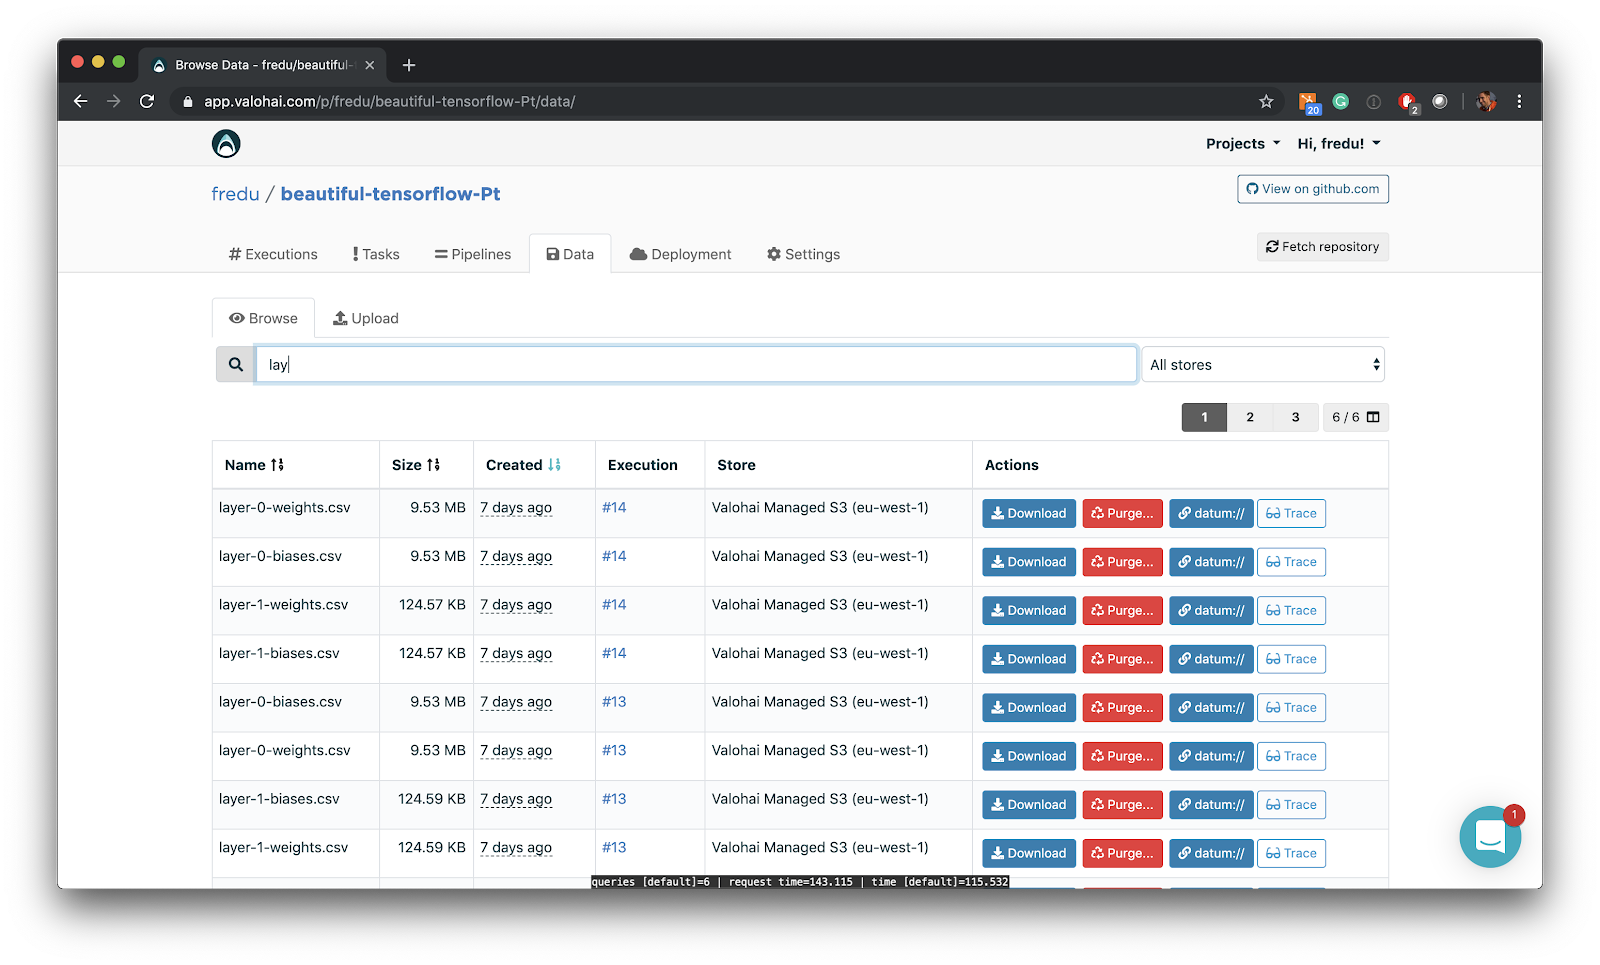Click the Actions column header
Viewport: 1600px width, 965px height.
coord(1012,465)
